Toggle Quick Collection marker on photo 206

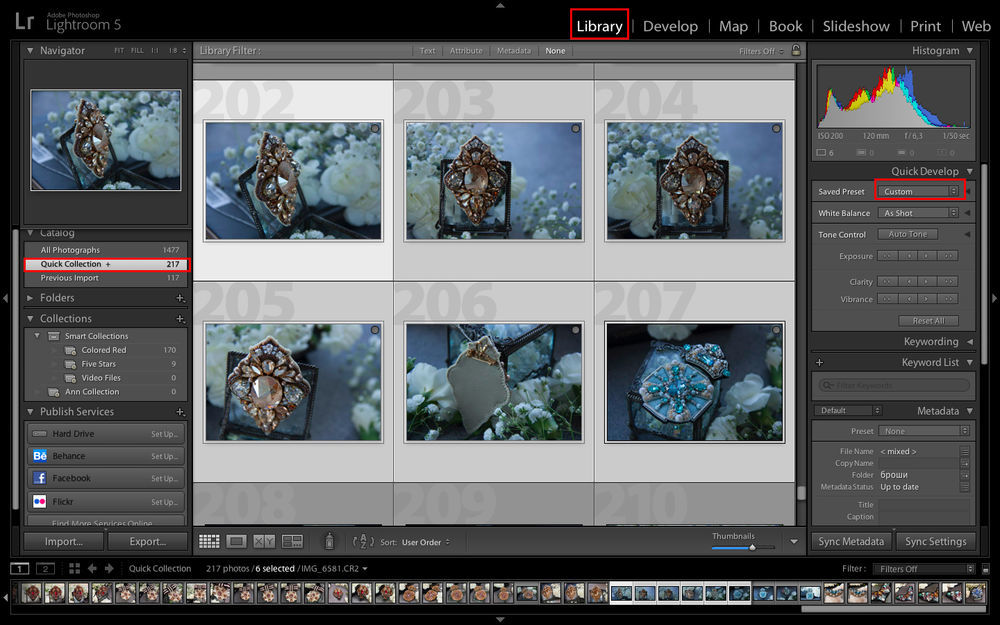coord(576,330)
